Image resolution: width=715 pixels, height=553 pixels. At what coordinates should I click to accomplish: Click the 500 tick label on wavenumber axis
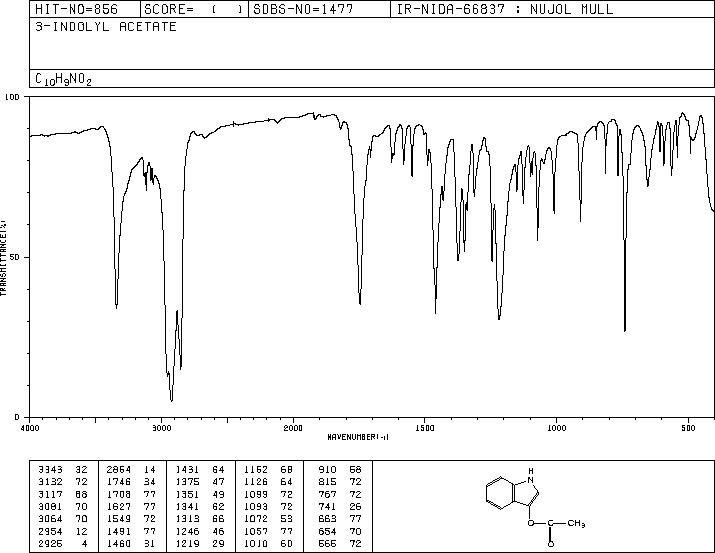pyautogui.click(x=688, y=428)
